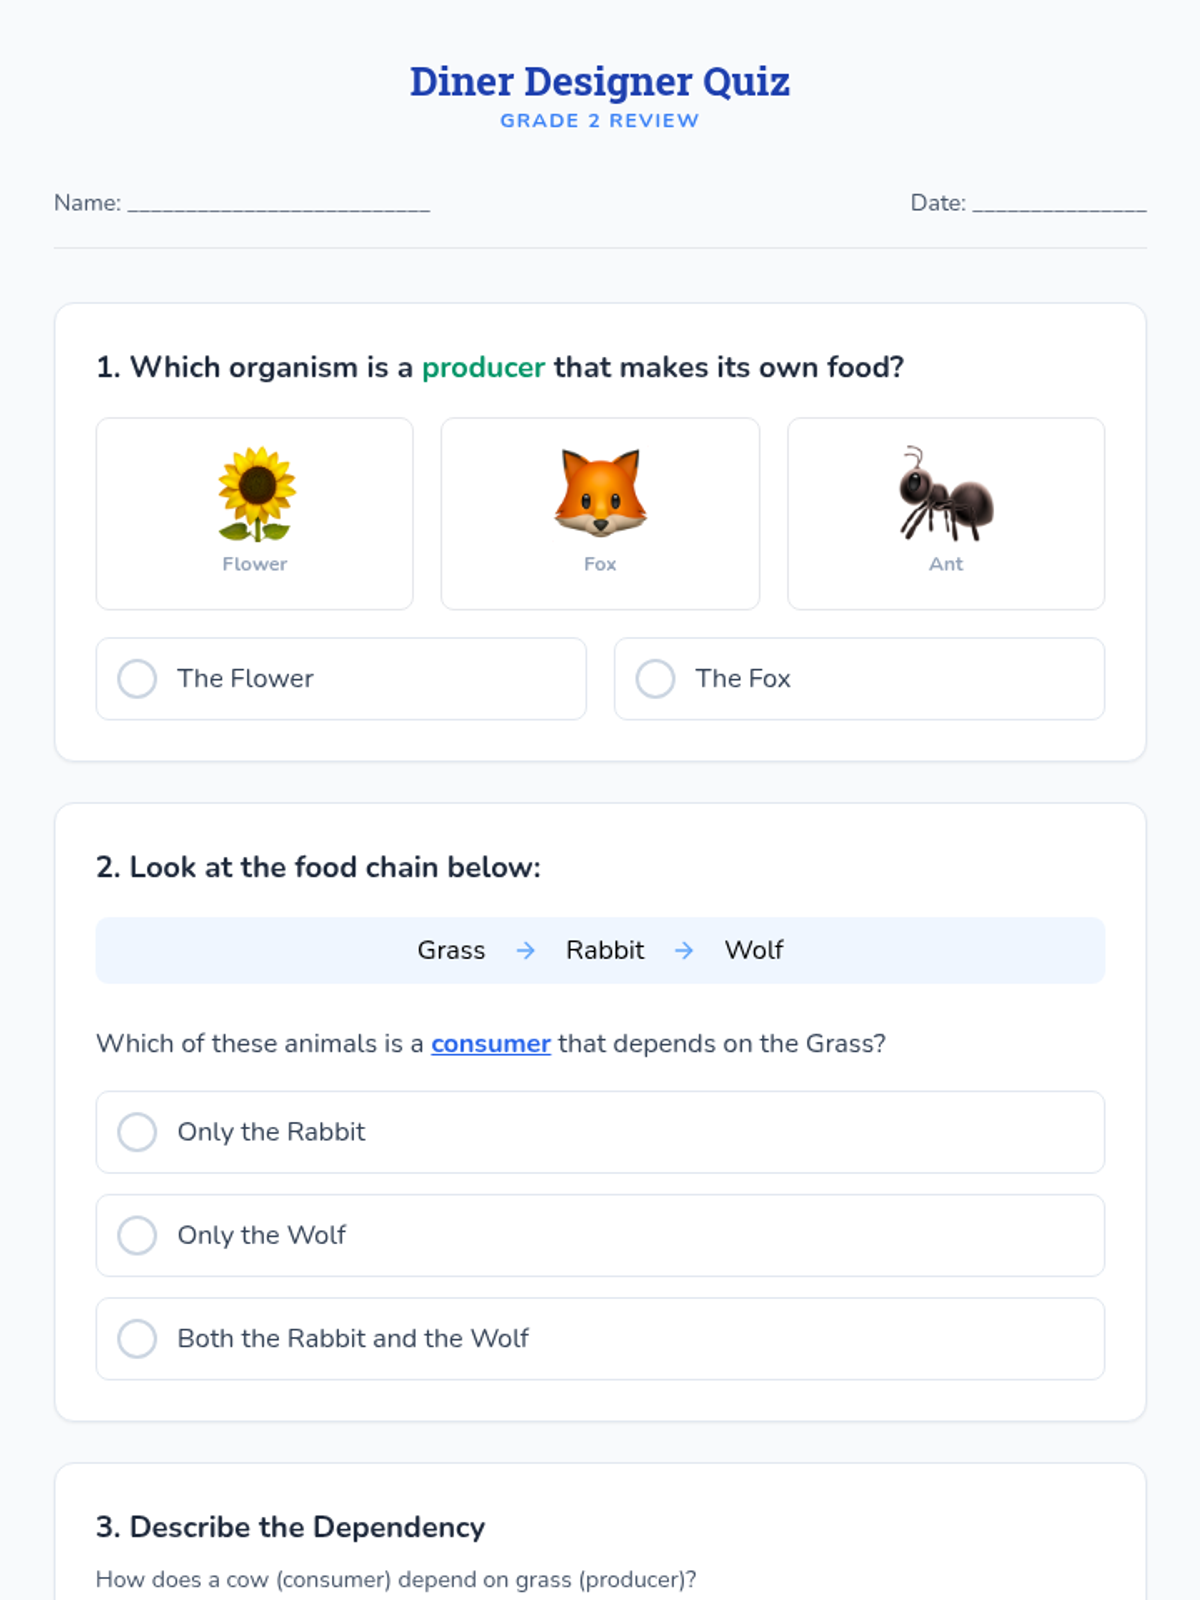Open the underlined "consumer" link

point(490,1043)
